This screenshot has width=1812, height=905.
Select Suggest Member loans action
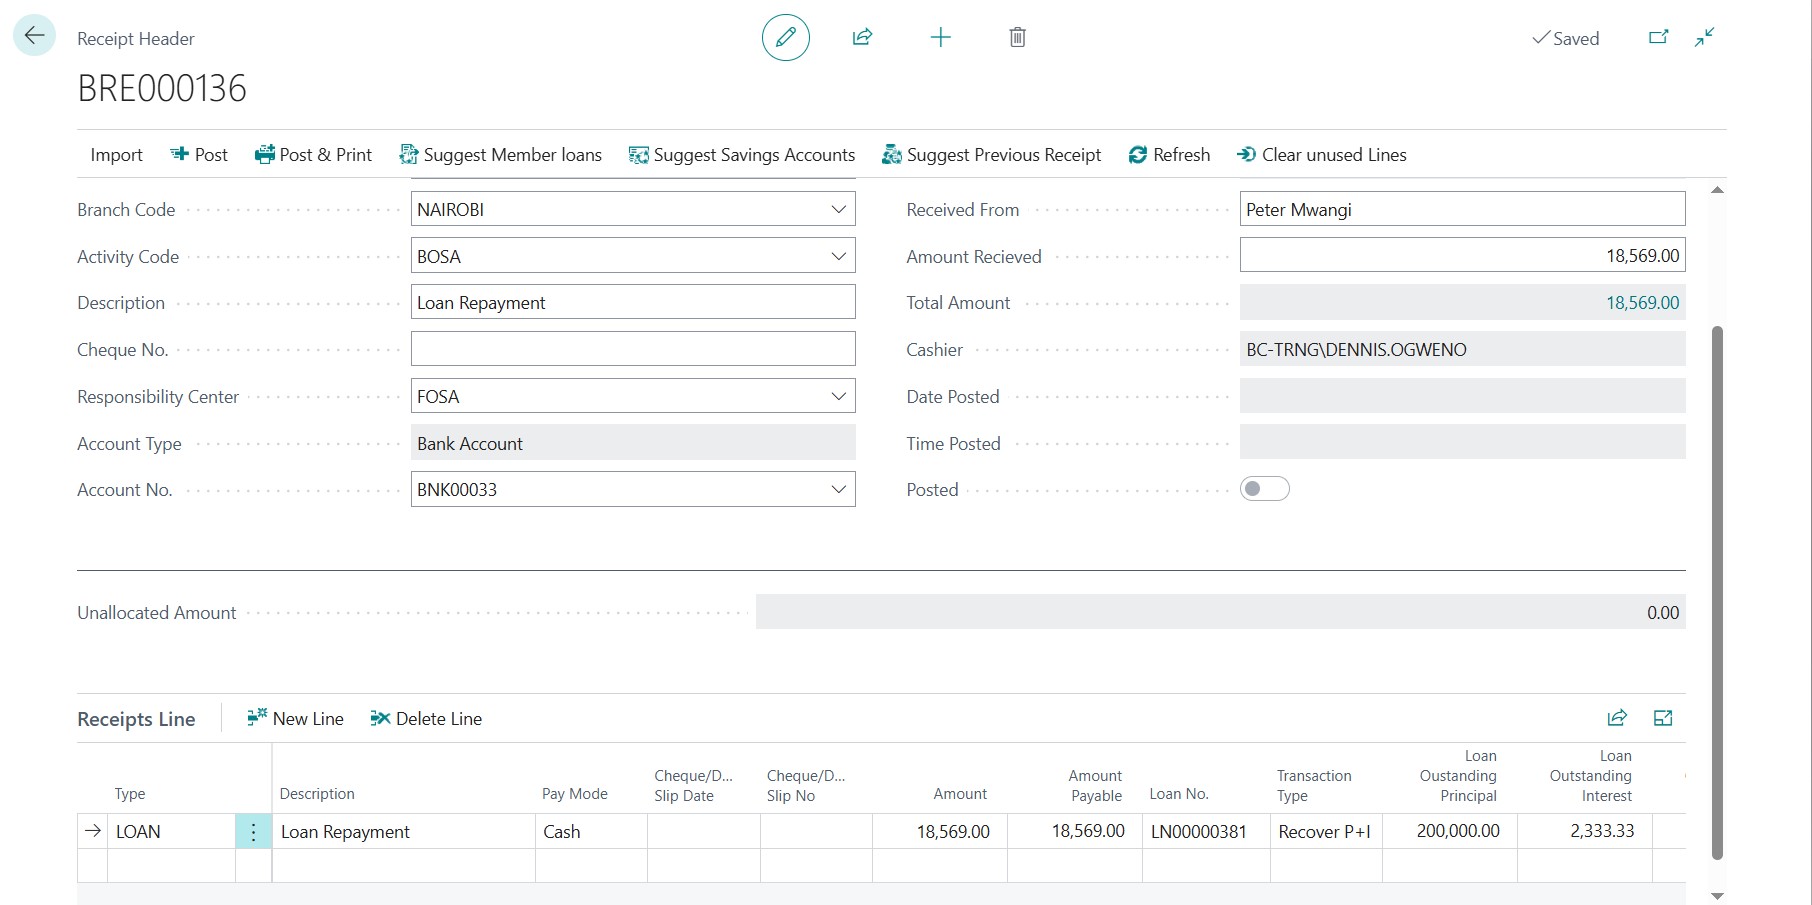click(x=500, y=155)
